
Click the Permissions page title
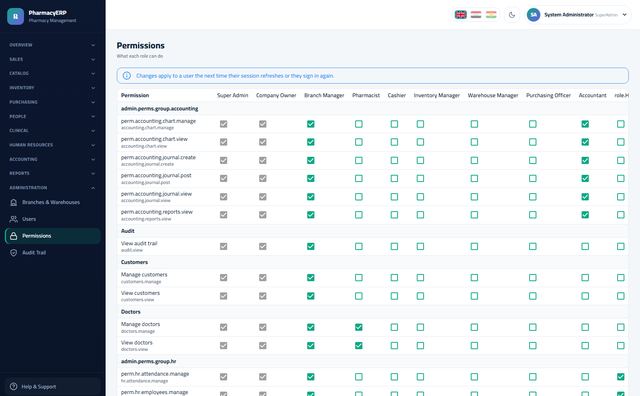coord(140,45)
